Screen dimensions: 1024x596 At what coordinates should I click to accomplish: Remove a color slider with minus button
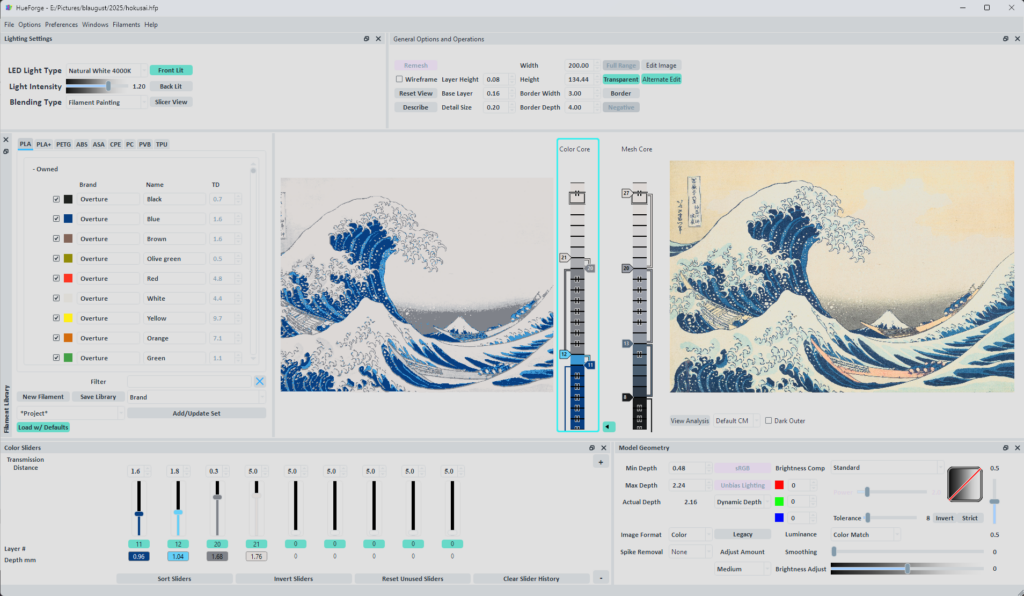tap(601, 578)
